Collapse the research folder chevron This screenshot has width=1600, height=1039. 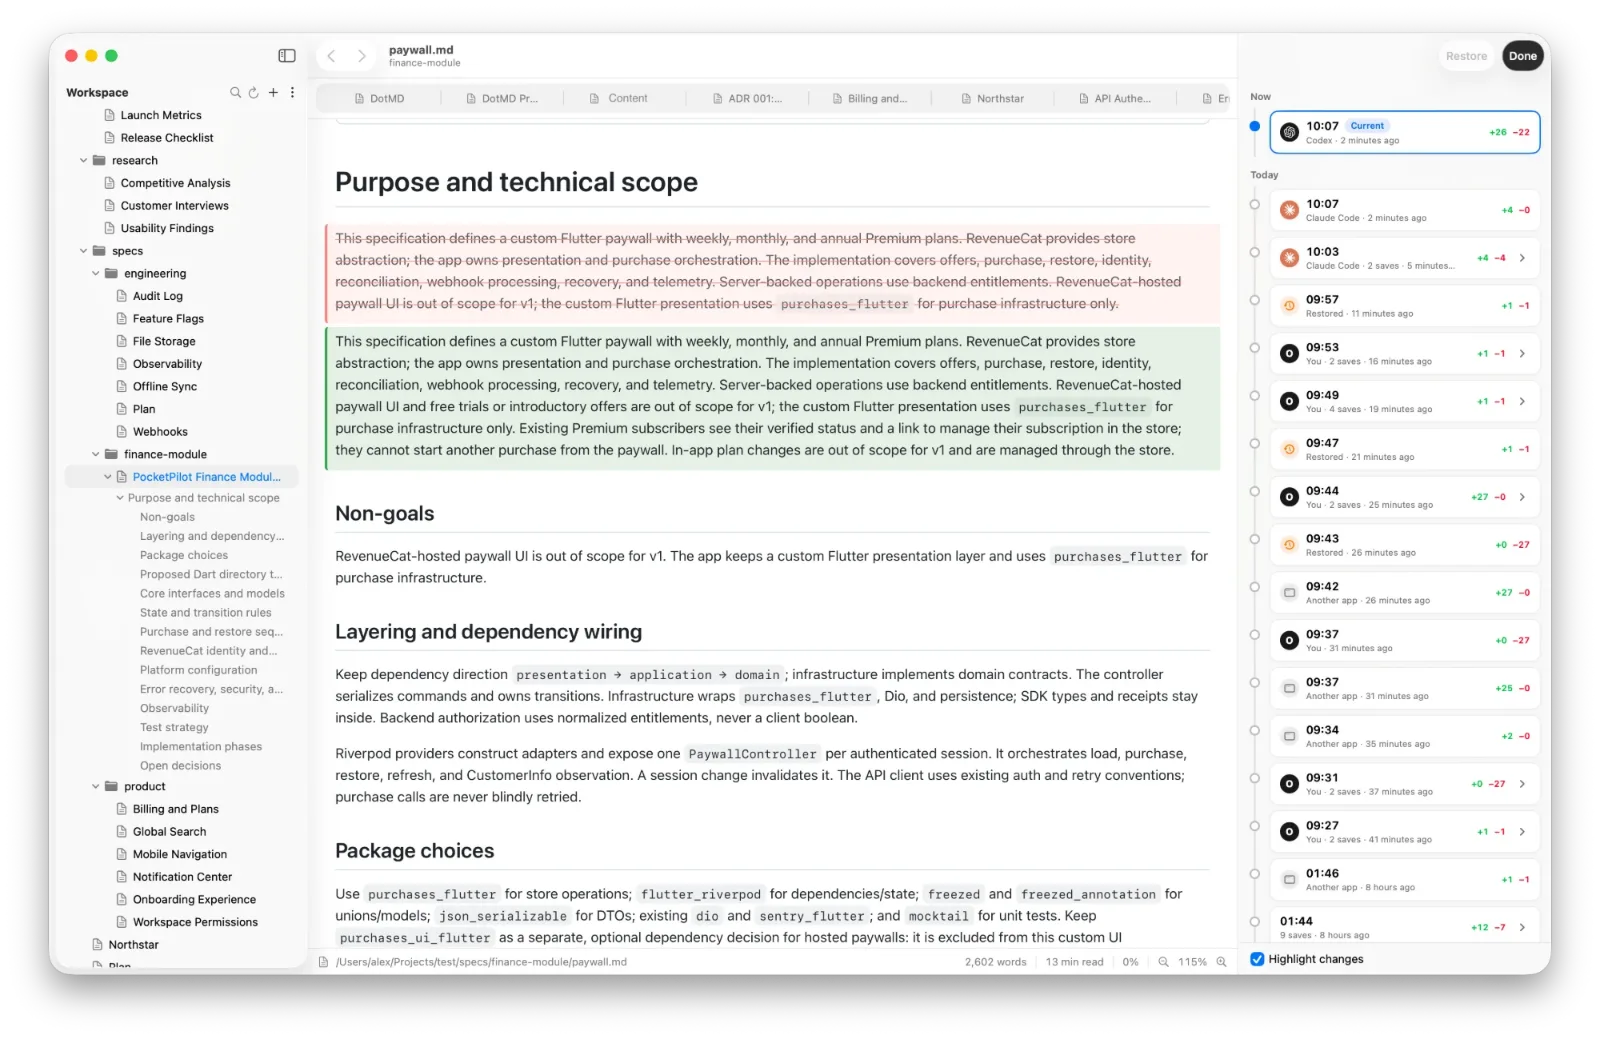tap(84, 160)
